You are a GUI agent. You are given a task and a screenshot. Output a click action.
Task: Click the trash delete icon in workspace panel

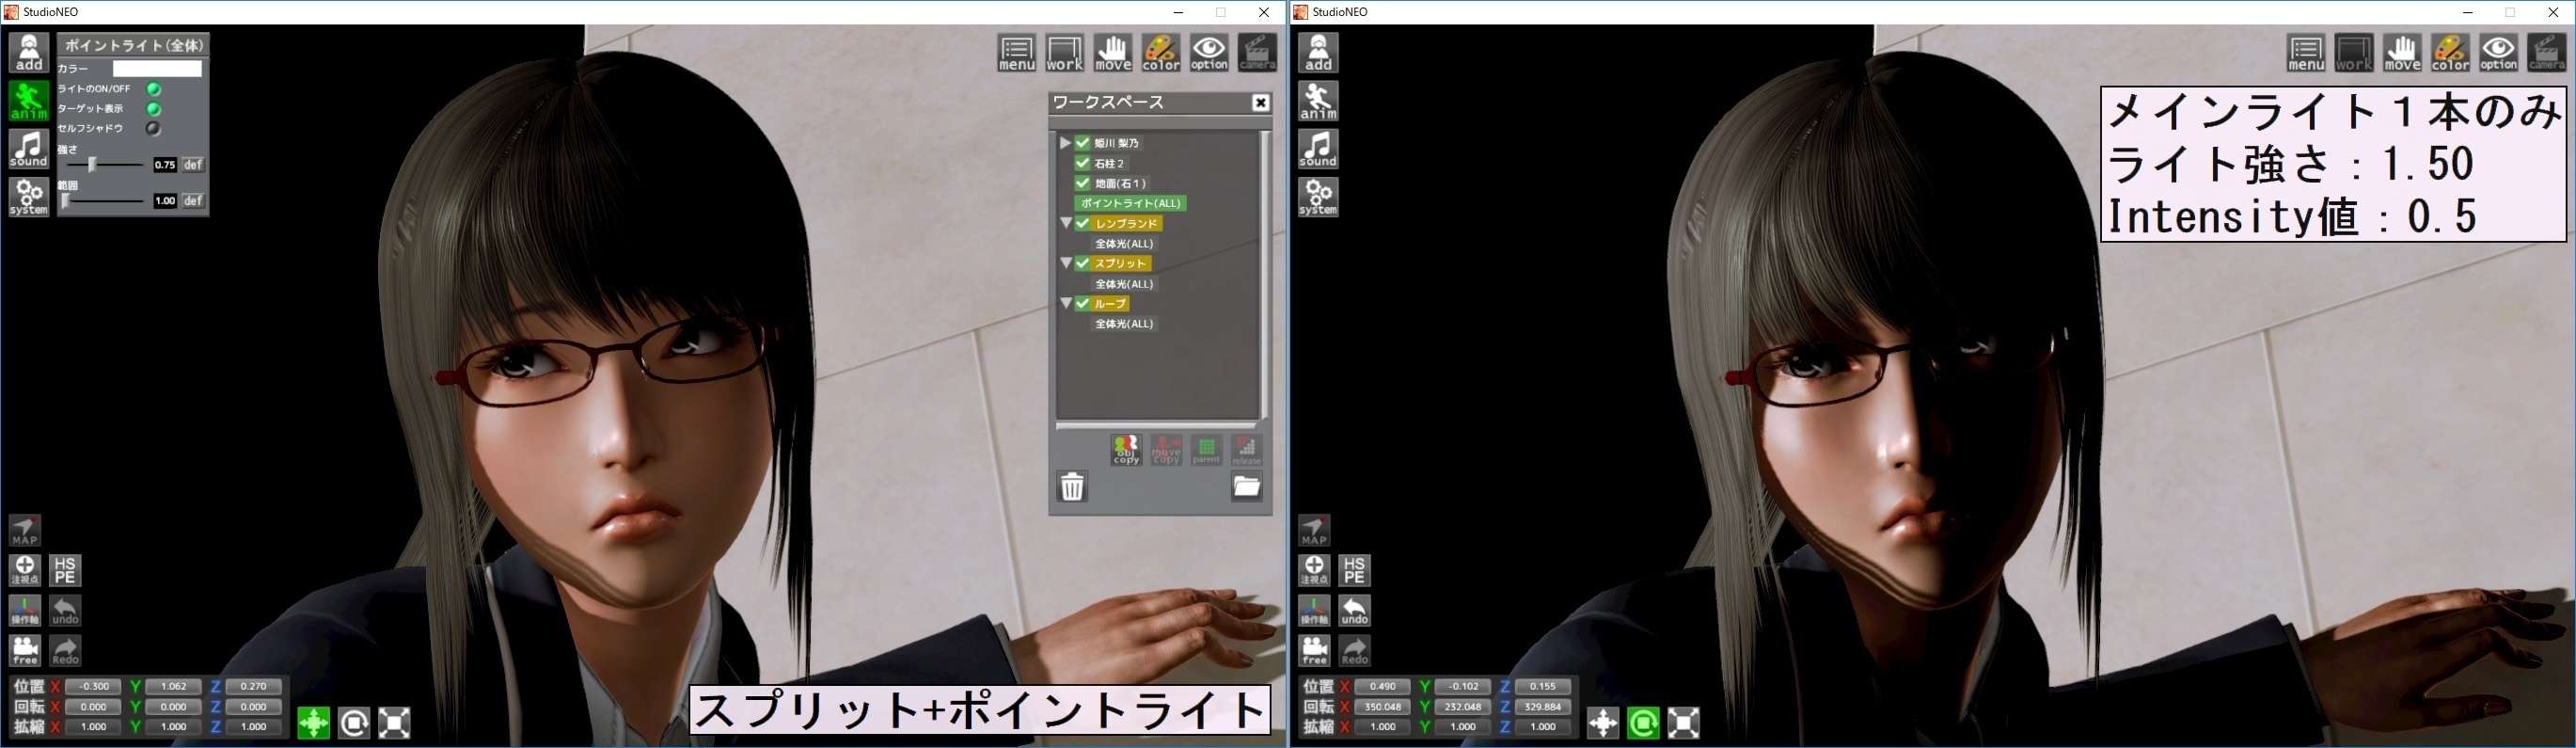point(1072,487)
